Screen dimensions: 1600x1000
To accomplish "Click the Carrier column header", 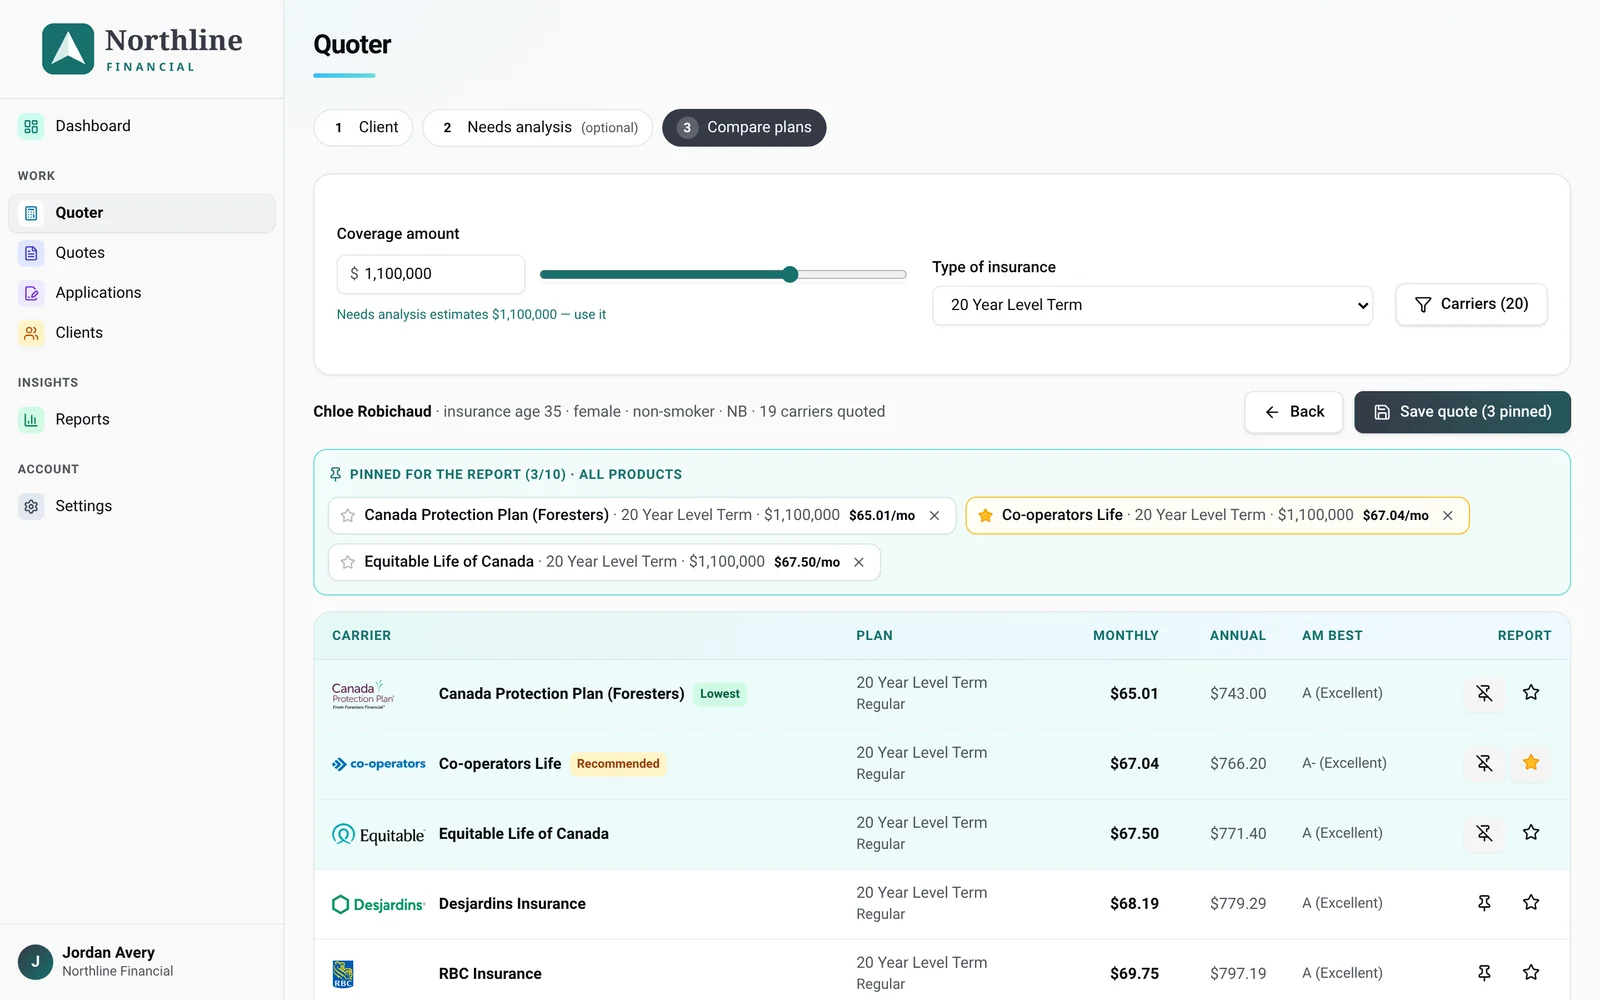I will 361,636.
